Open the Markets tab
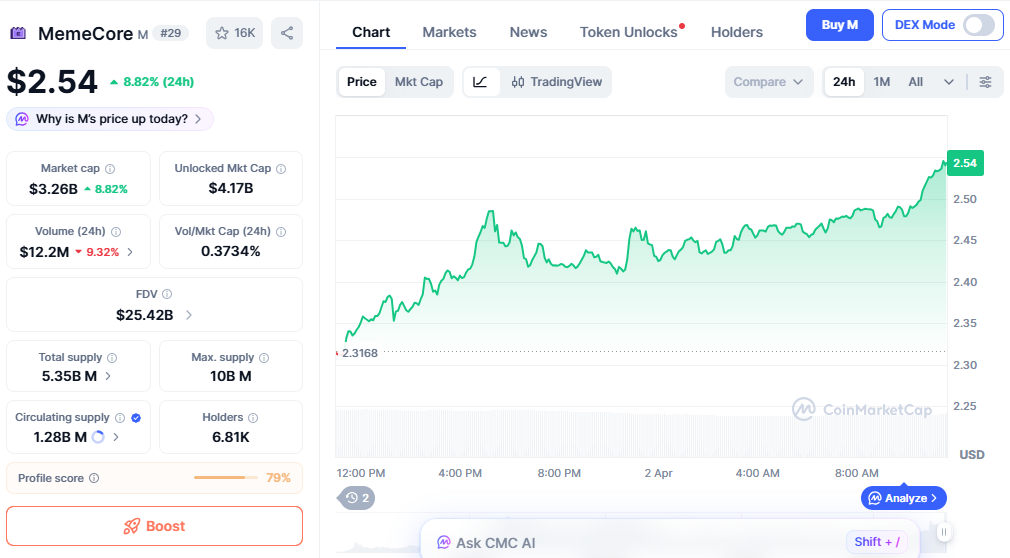Image resolution: width=1010 pixels, height=558 pixels. click(450, 32)
